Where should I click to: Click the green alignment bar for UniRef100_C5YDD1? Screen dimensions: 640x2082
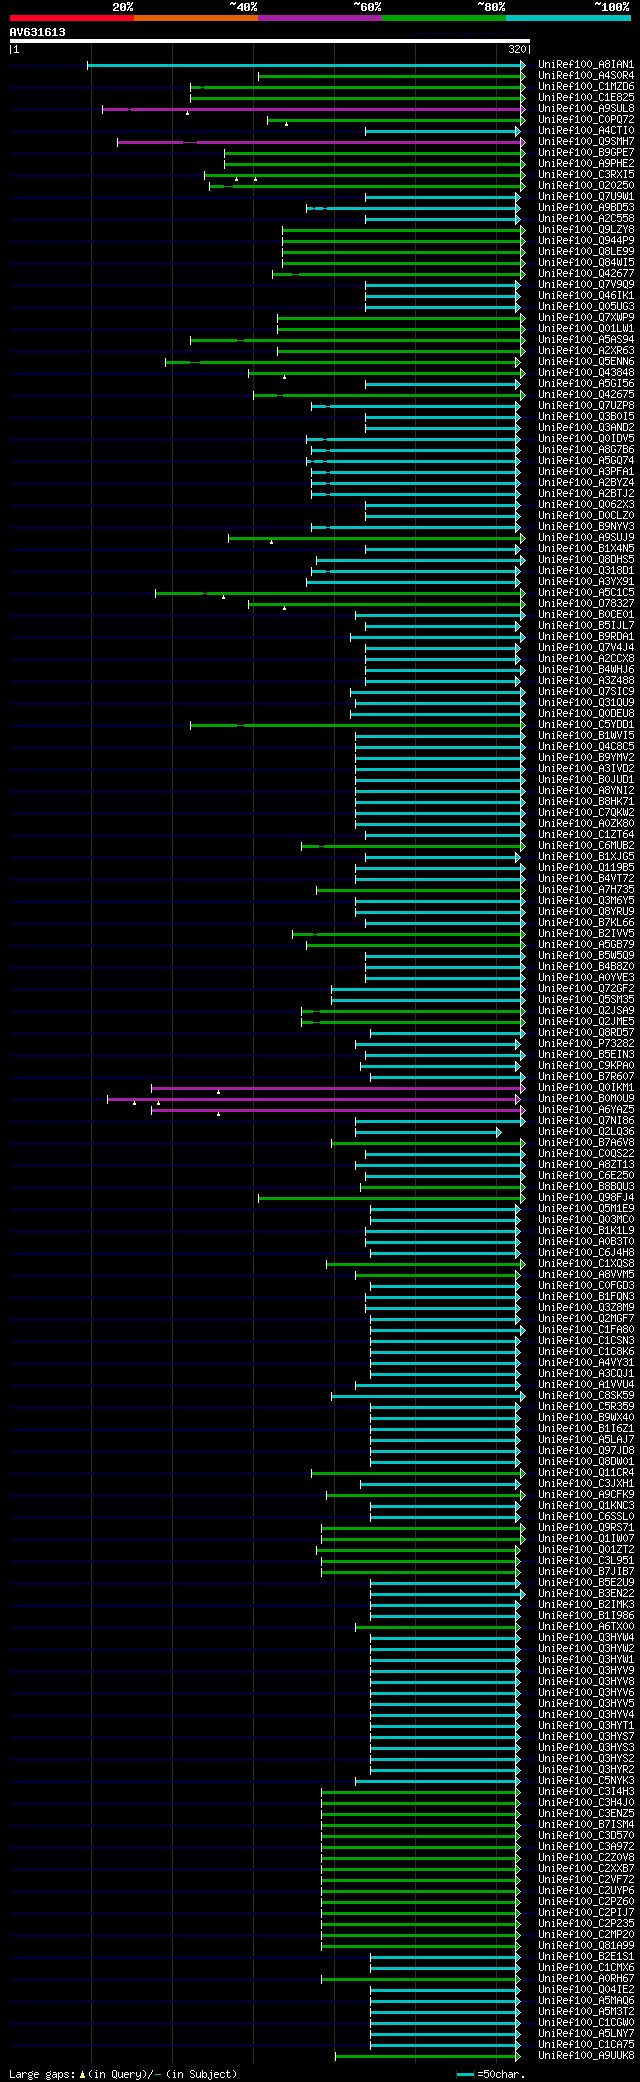coord(358,725)
